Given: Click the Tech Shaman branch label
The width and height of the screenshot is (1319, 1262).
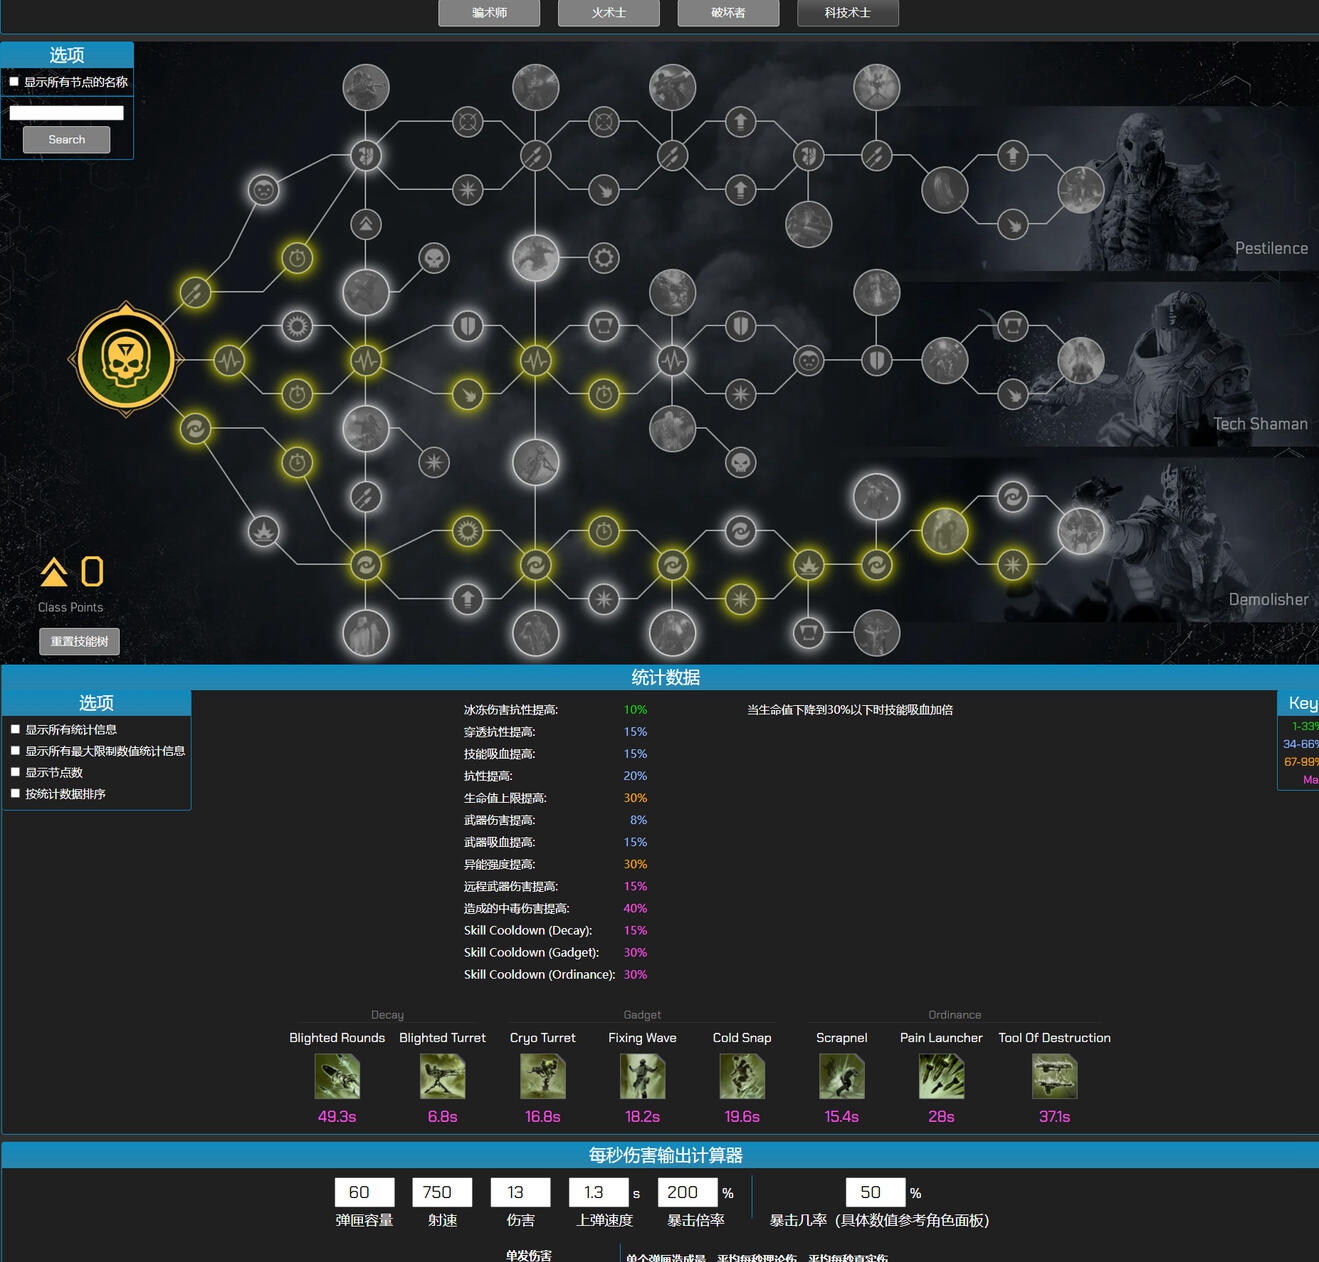Looking at the screenshot, I should 1260,424.
